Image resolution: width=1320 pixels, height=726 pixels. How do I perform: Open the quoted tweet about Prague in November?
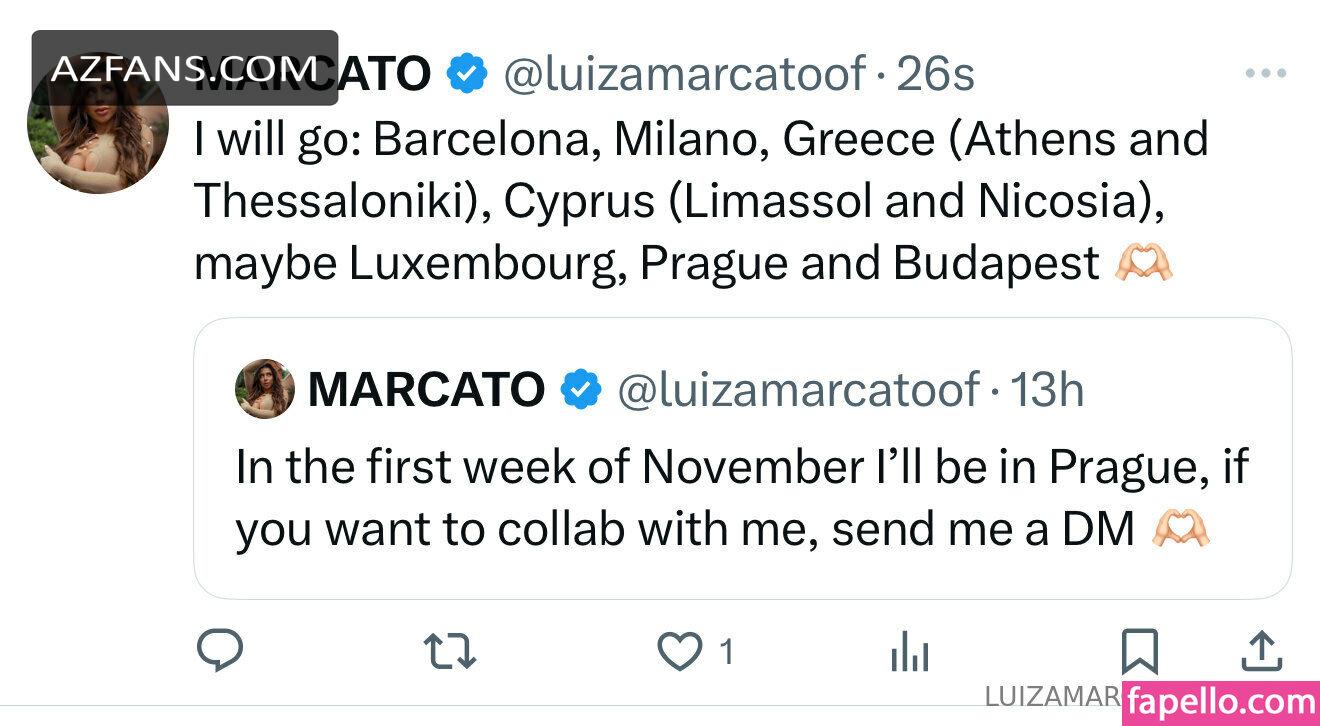click(x=742, y=498)
